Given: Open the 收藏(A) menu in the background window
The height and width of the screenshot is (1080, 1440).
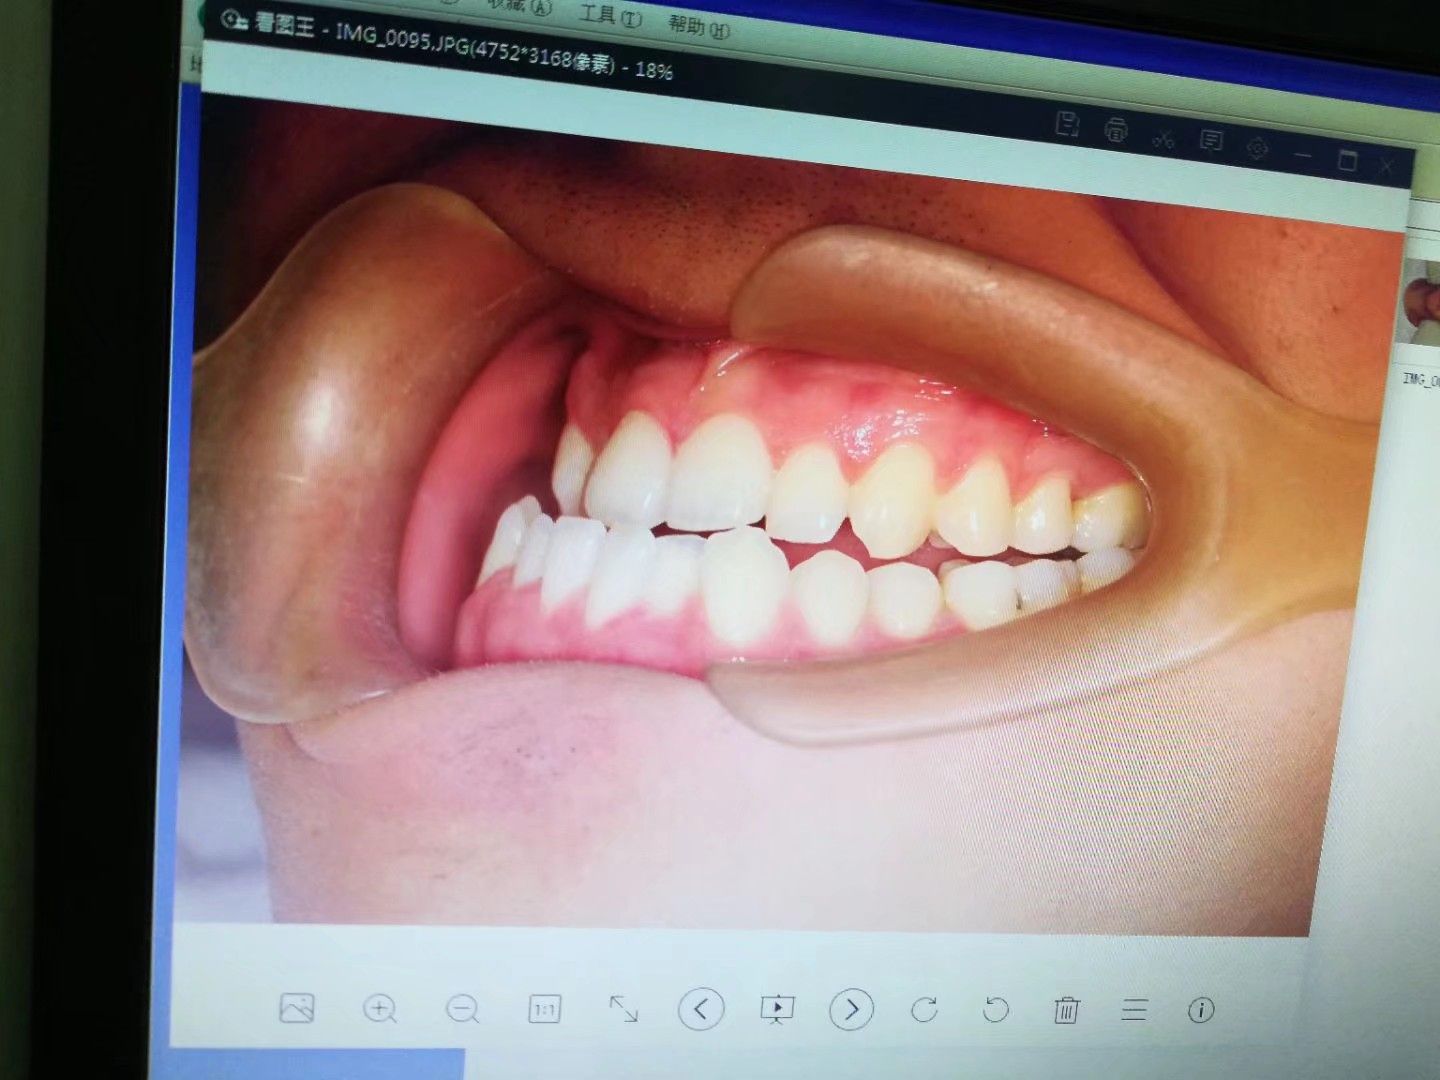Looking at the screenshot, I should pos(521,6).
